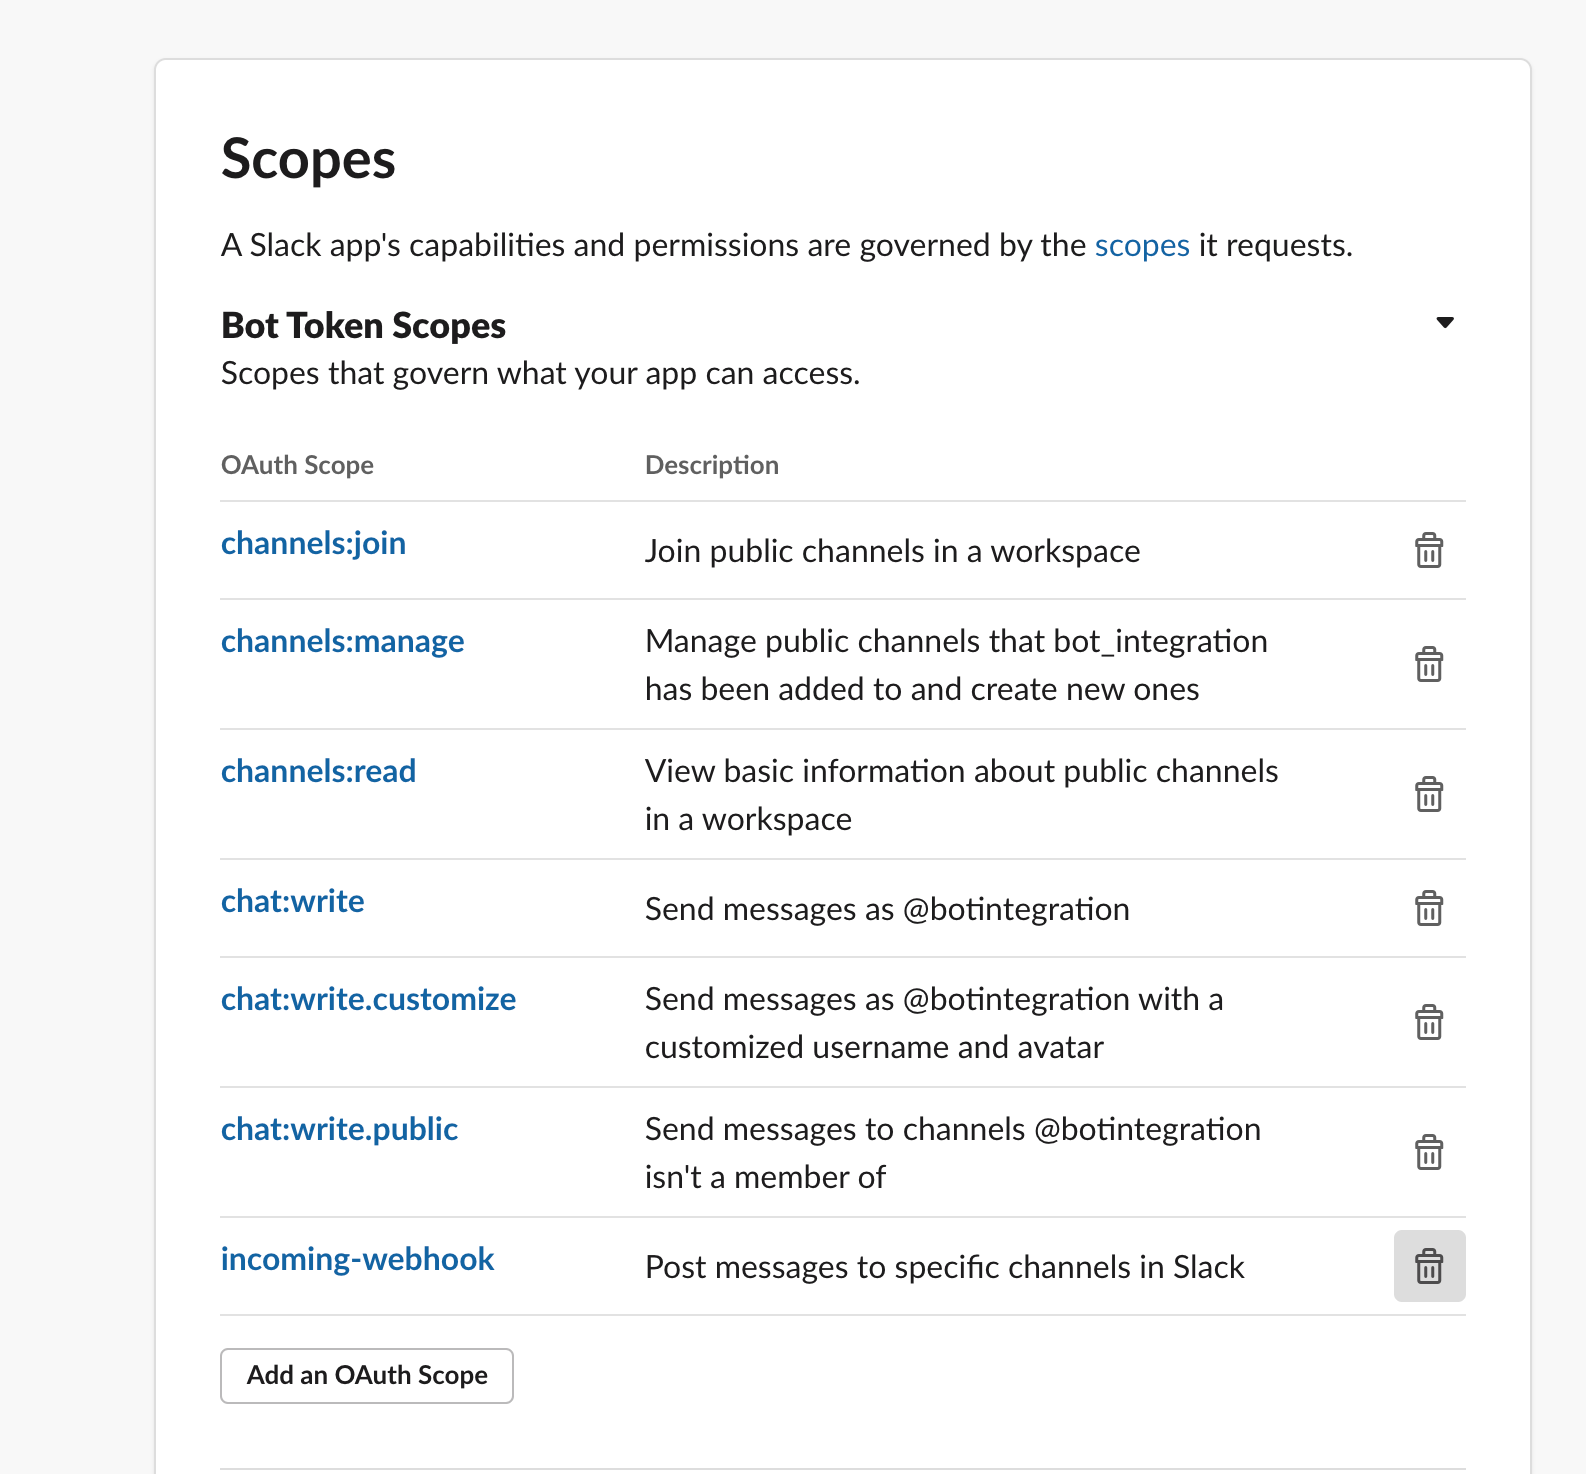Click the Add an OAuth Scope button
The height and width of the screenshot is (1474, 1586).
click(367, 1376)
